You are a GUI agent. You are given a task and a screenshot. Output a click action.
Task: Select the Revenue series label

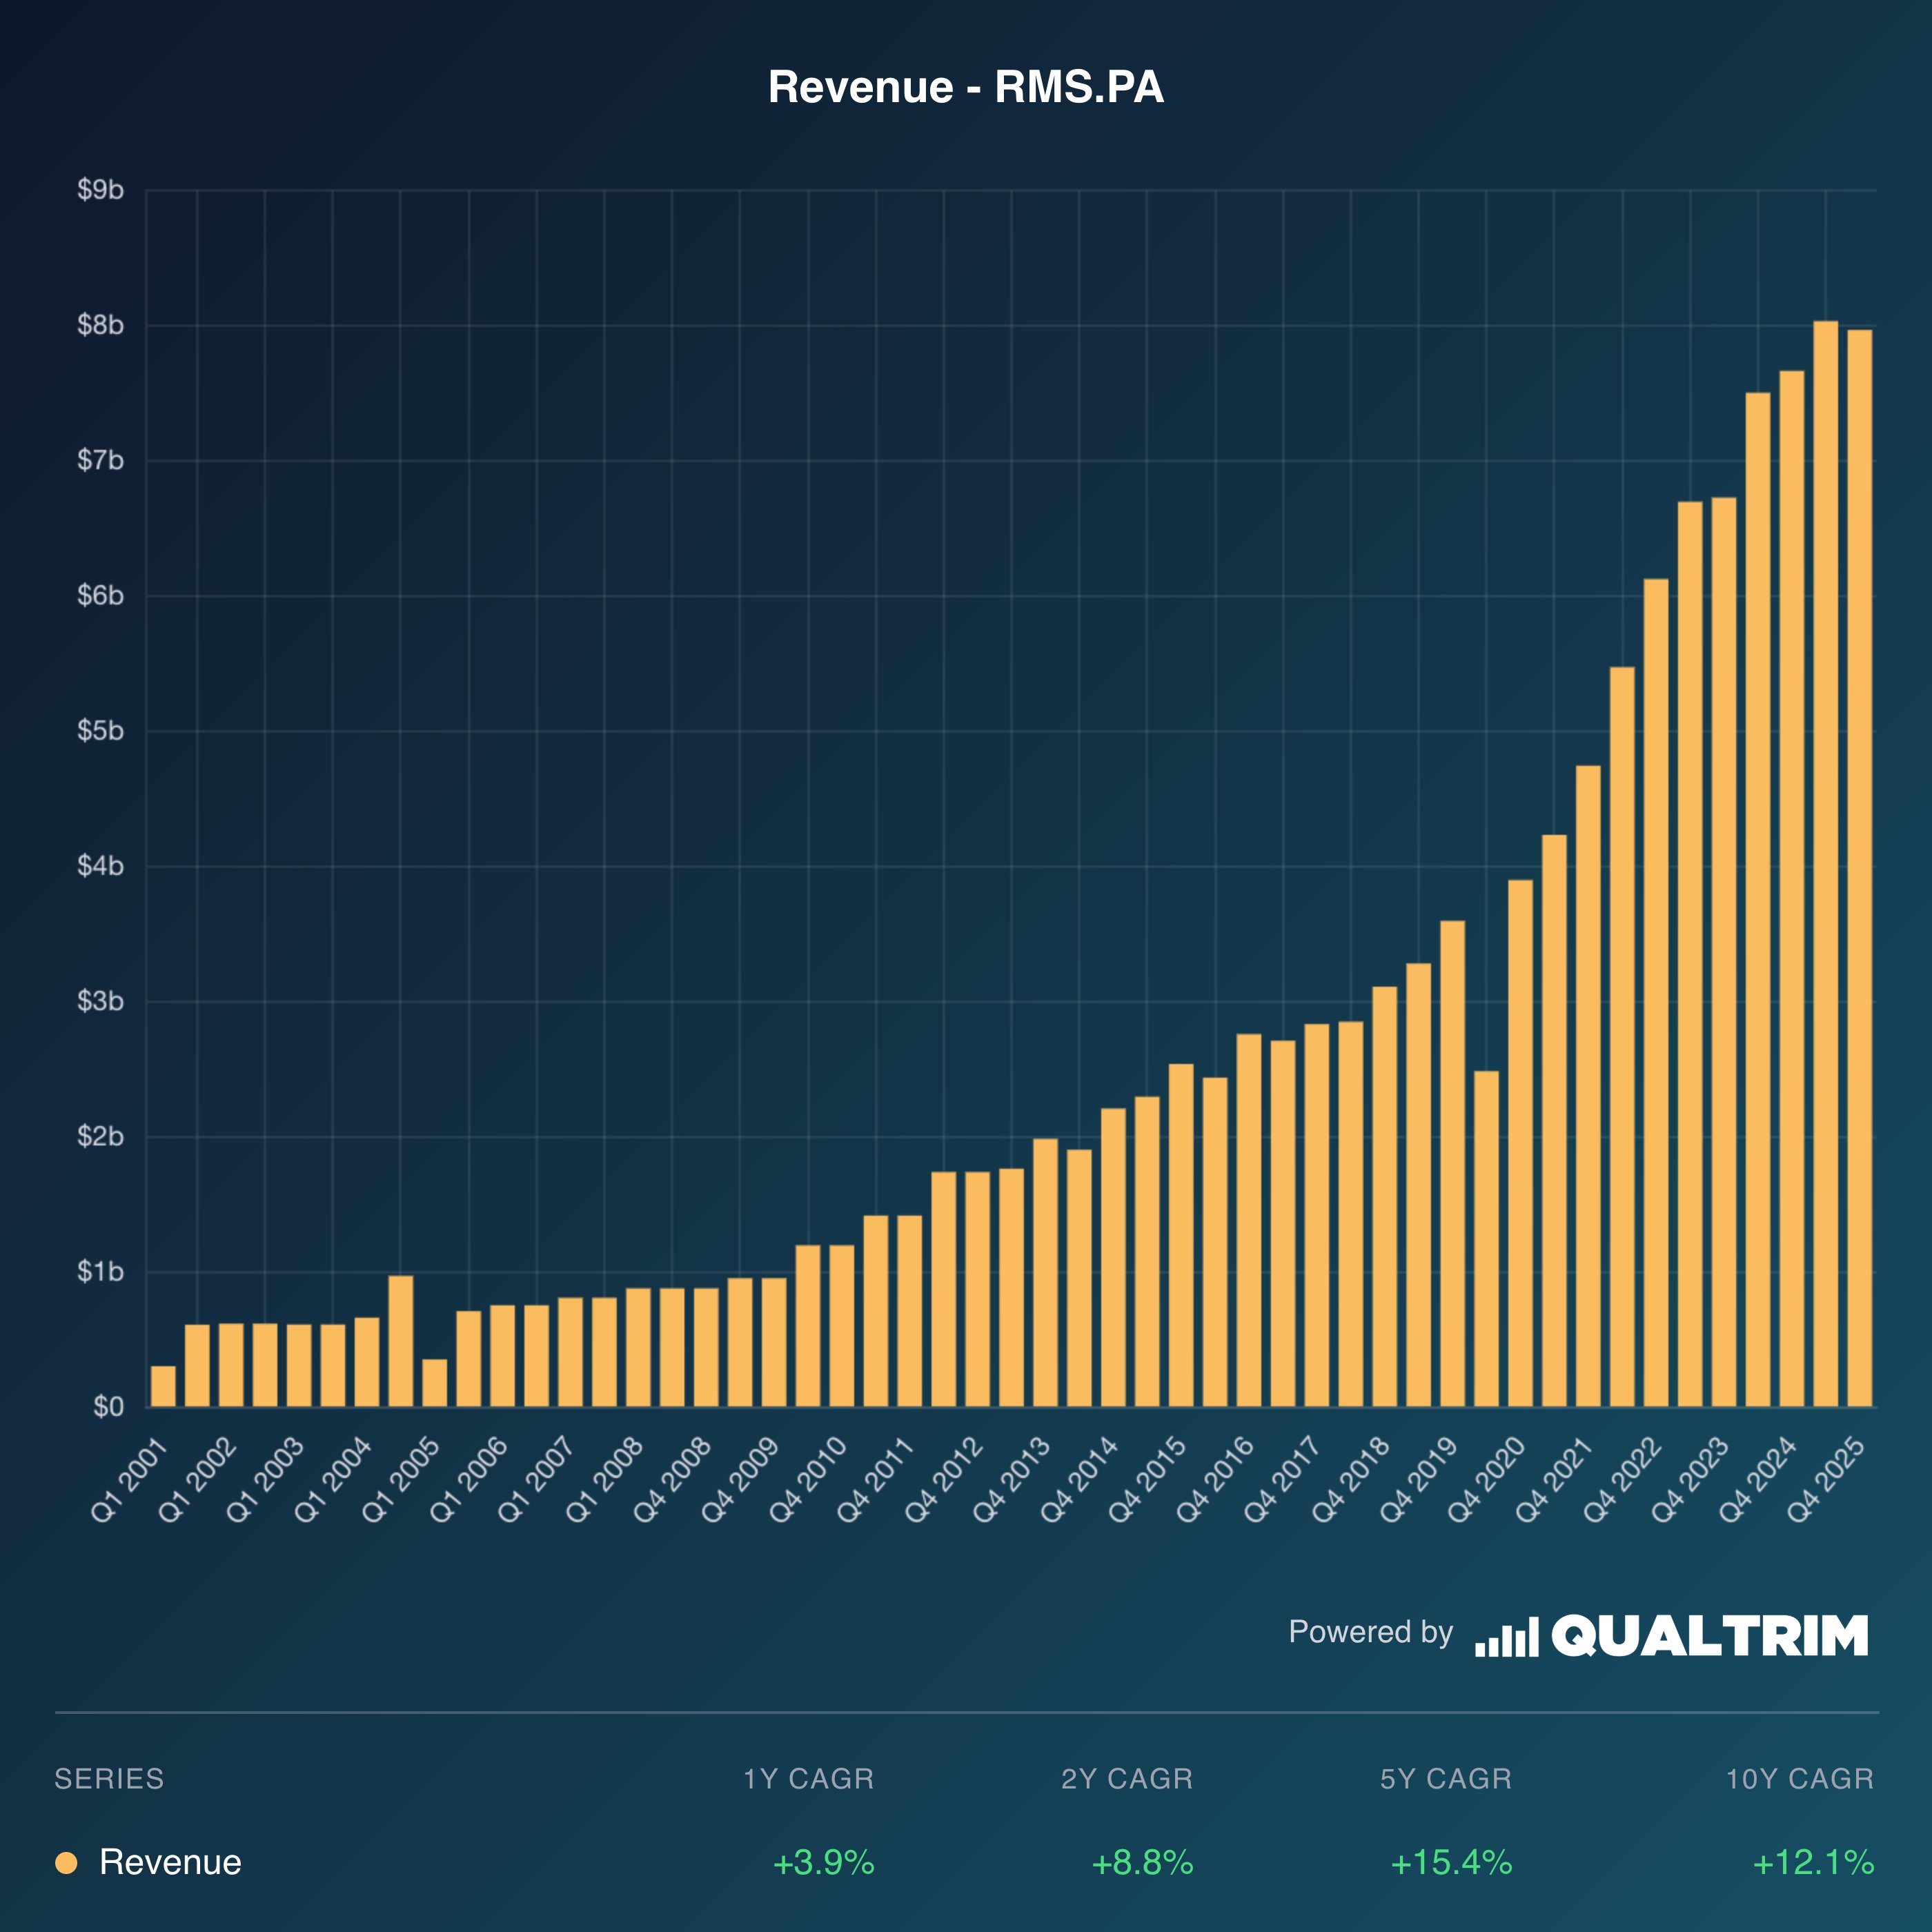pos(170,1863)
